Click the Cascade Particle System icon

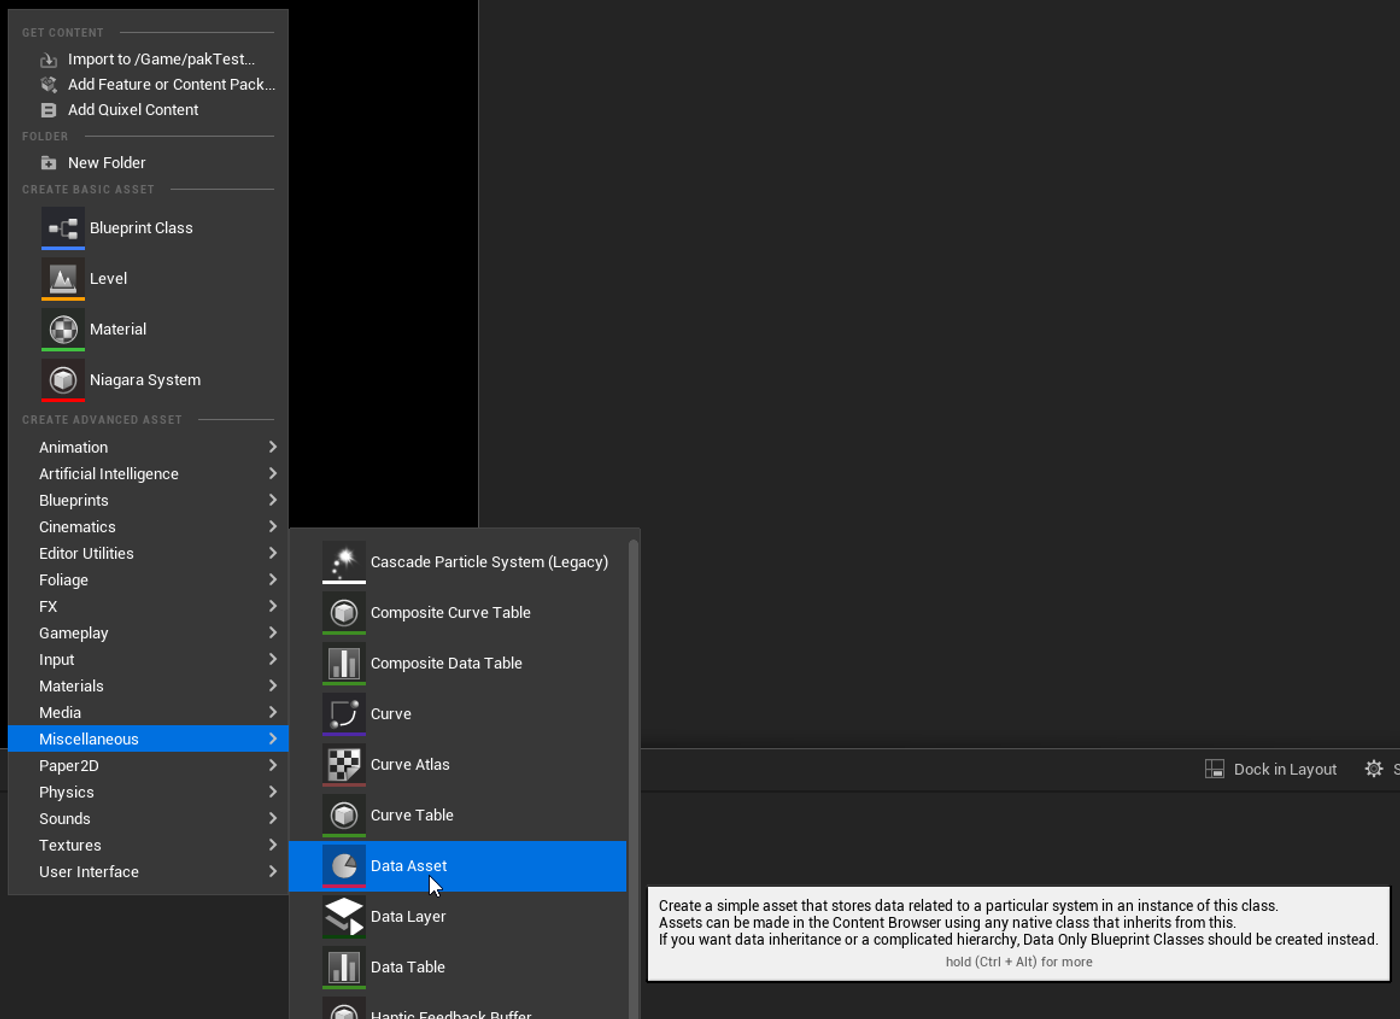click(344, 562)
